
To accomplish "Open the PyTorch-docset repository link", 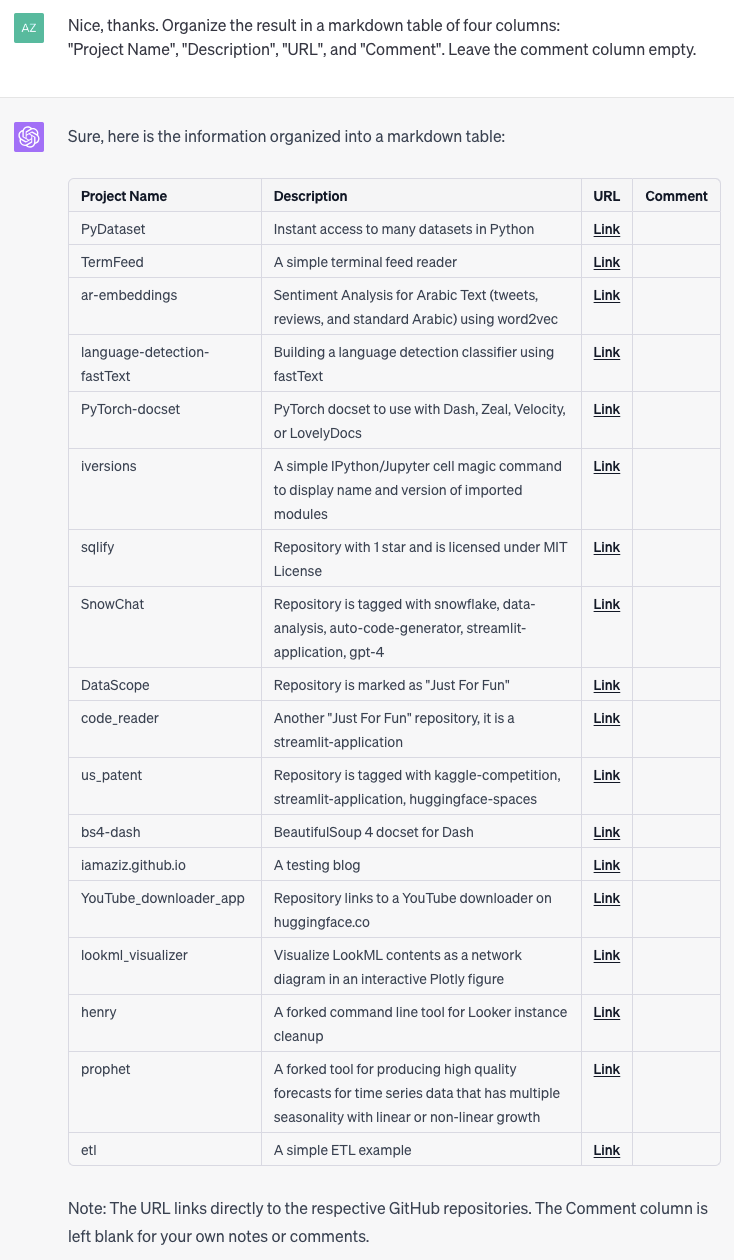I will [606, 409].
